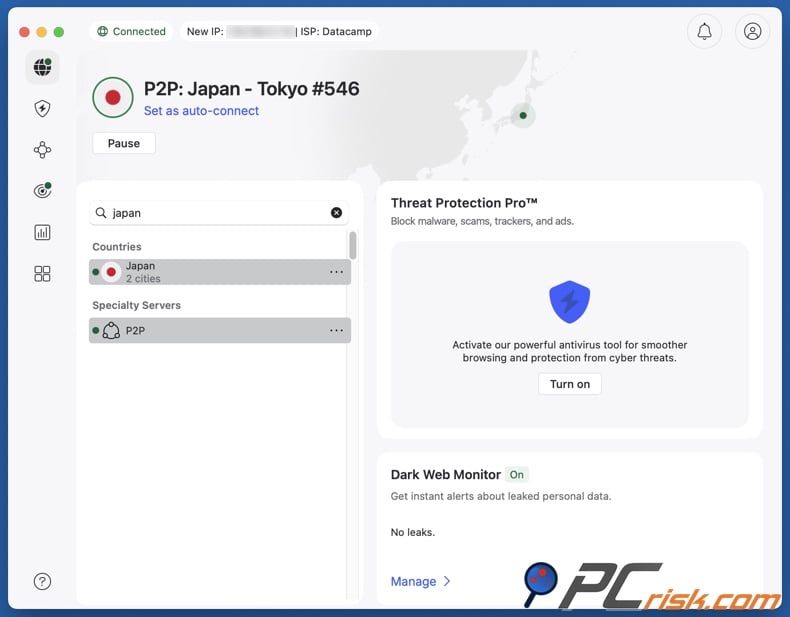This screenshot has width=790, height=617.
Task: Turn on Threat Protection Pro
Action: click(569, 384)
